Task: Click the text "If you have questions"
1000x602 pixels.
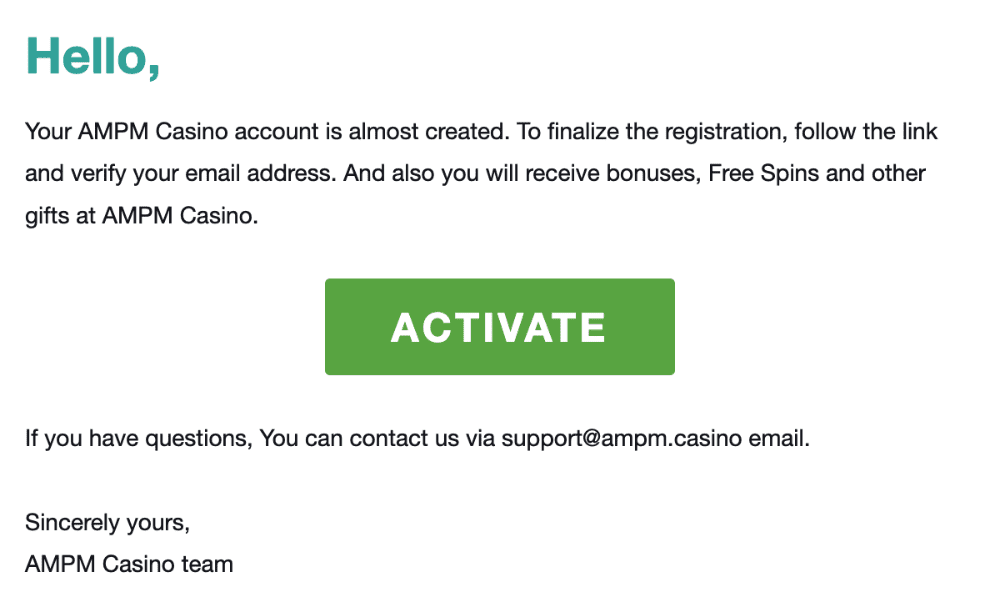Action: tap(137, 439)
